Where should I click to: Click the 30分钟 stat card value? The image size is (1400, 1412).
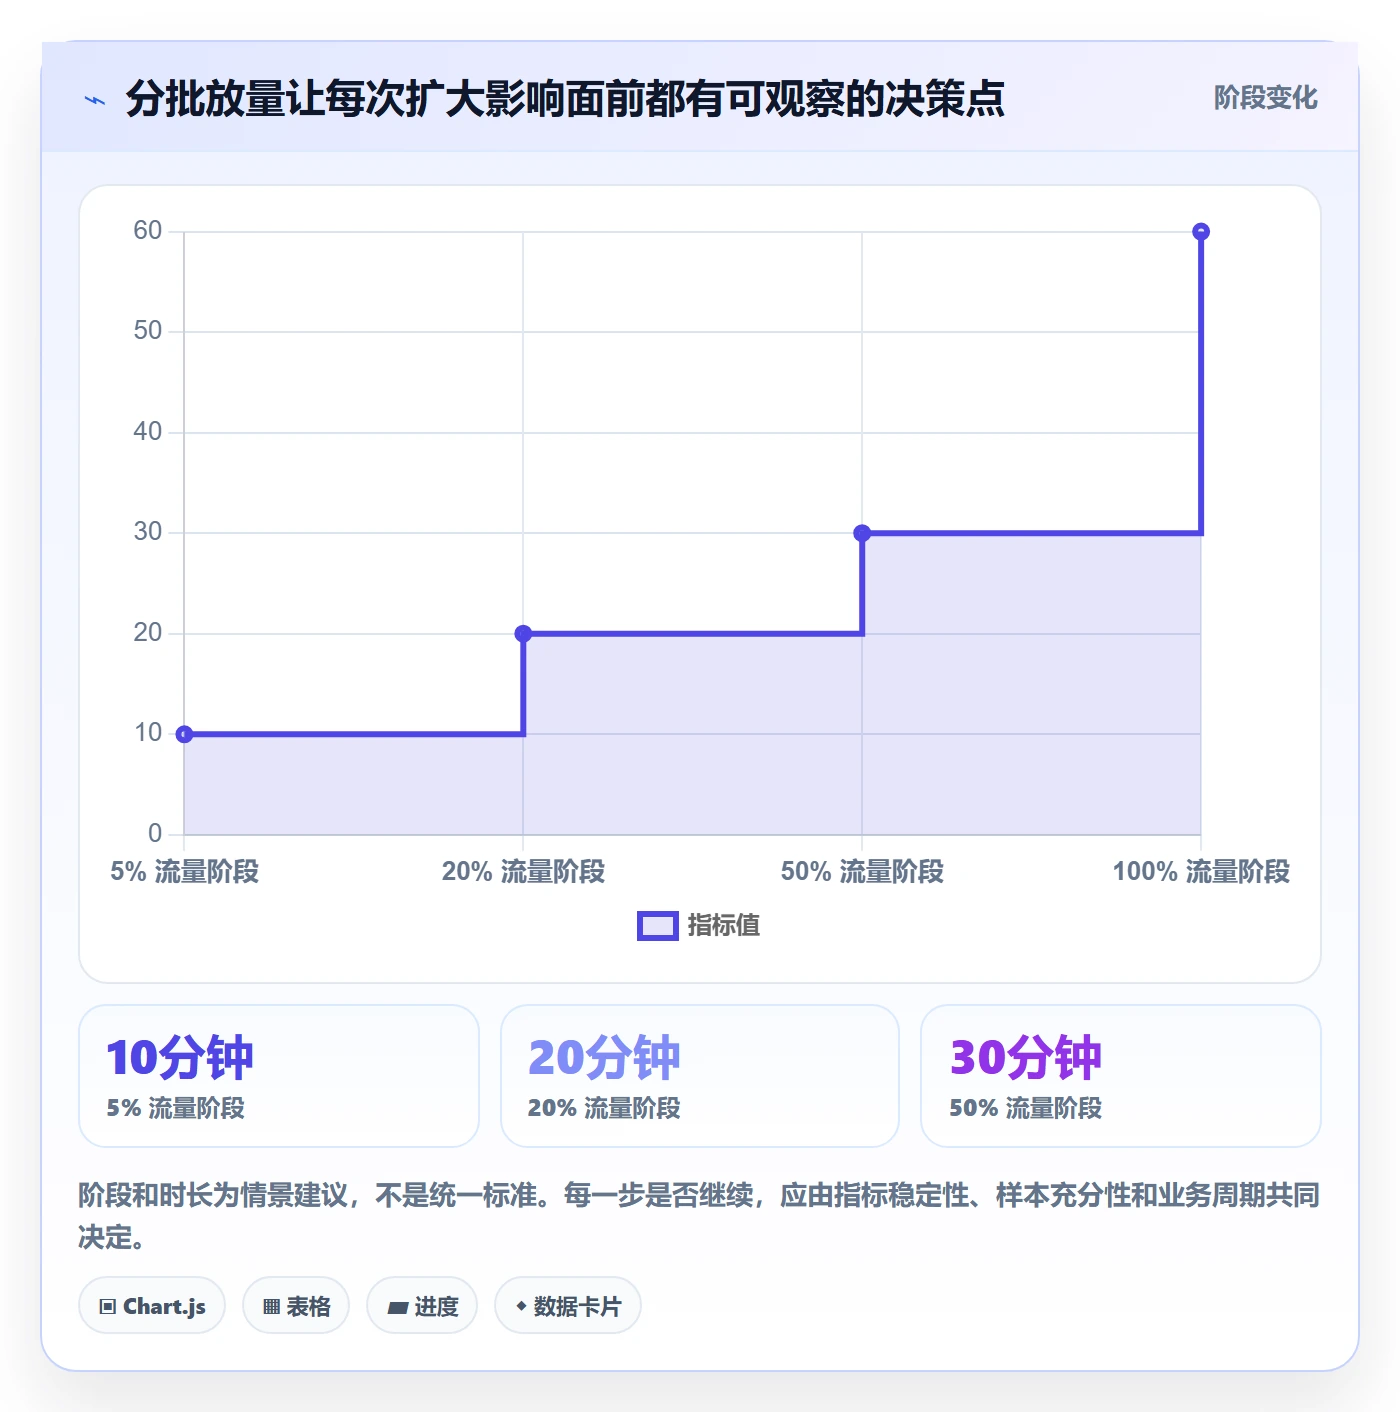point(1026,1058)
